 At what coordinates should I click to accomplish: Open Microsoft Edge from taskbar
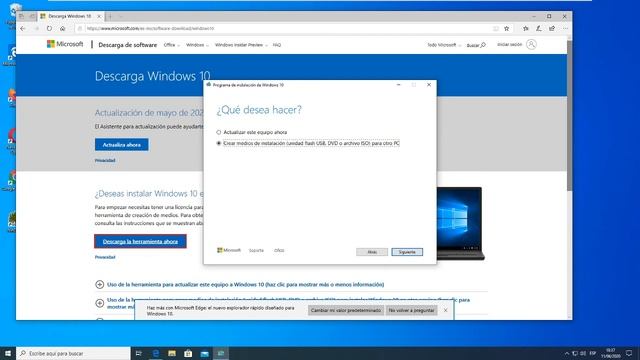(156, 353)
